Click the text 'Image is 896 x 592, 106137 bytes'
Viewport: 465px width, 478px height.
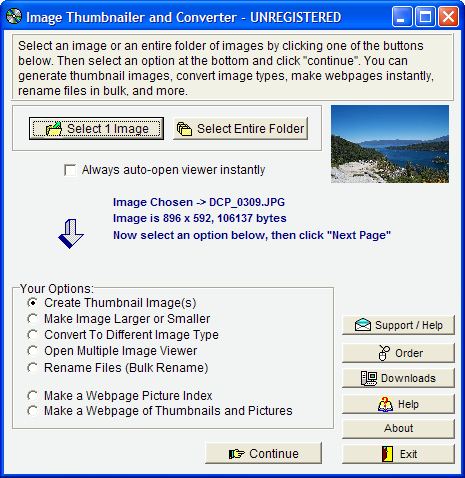[200, 218]
